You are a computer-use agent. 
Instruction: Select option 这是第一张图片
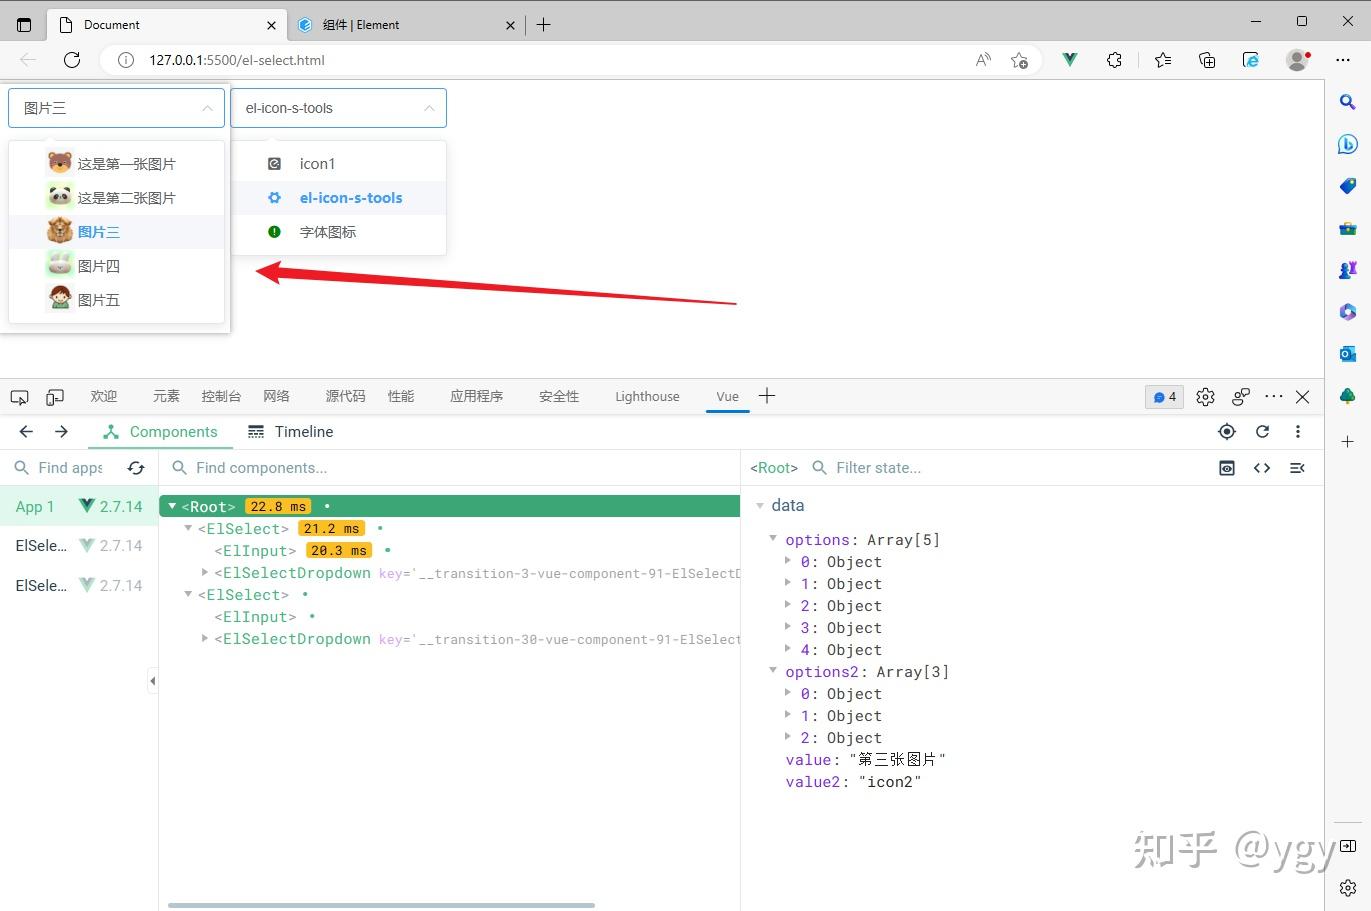click(116, 164)
